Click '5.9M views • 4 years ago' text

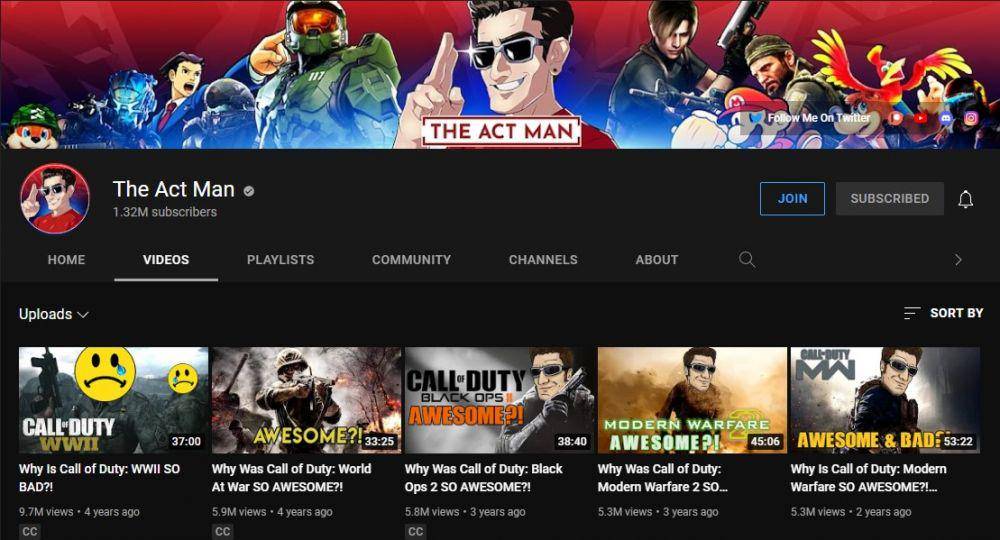[x=272, y=511]
